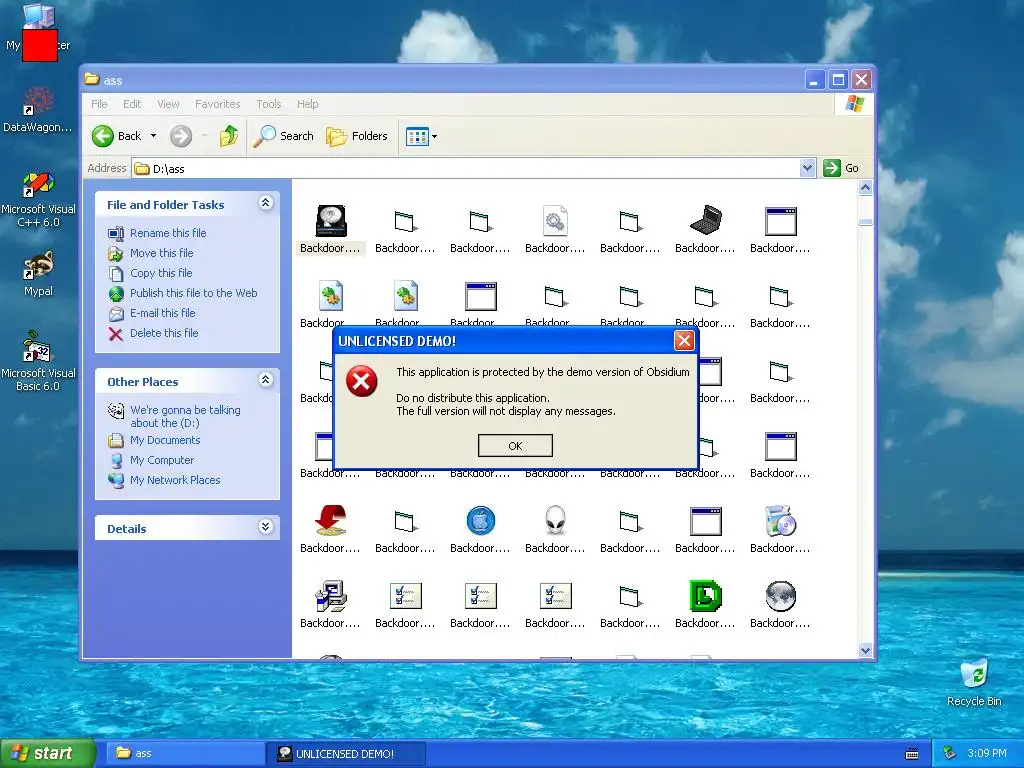Image resolution: width=1024 pixels, height=768 pixels.
Task: Click the 3:09 PM clock
Action: pyautogui.click(x=987, y=753)
